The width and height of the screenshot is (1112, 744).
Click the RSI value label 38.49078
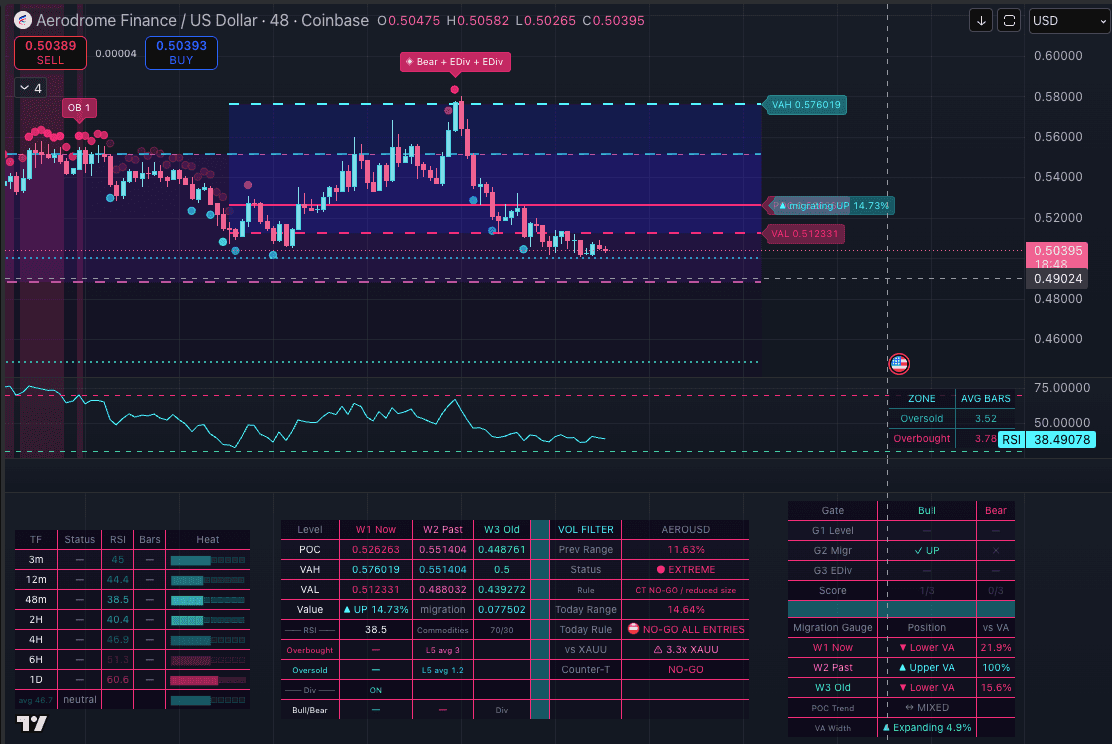click(x=1062, y=440)
